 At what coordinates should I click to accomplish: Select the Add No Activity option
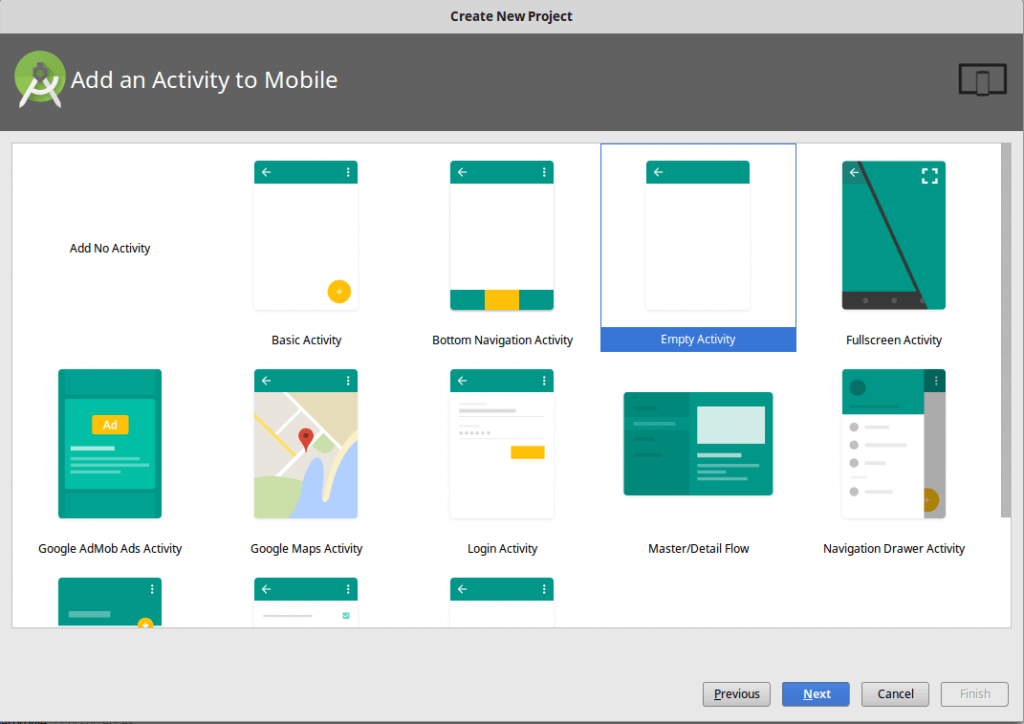[x=110, y=248]
